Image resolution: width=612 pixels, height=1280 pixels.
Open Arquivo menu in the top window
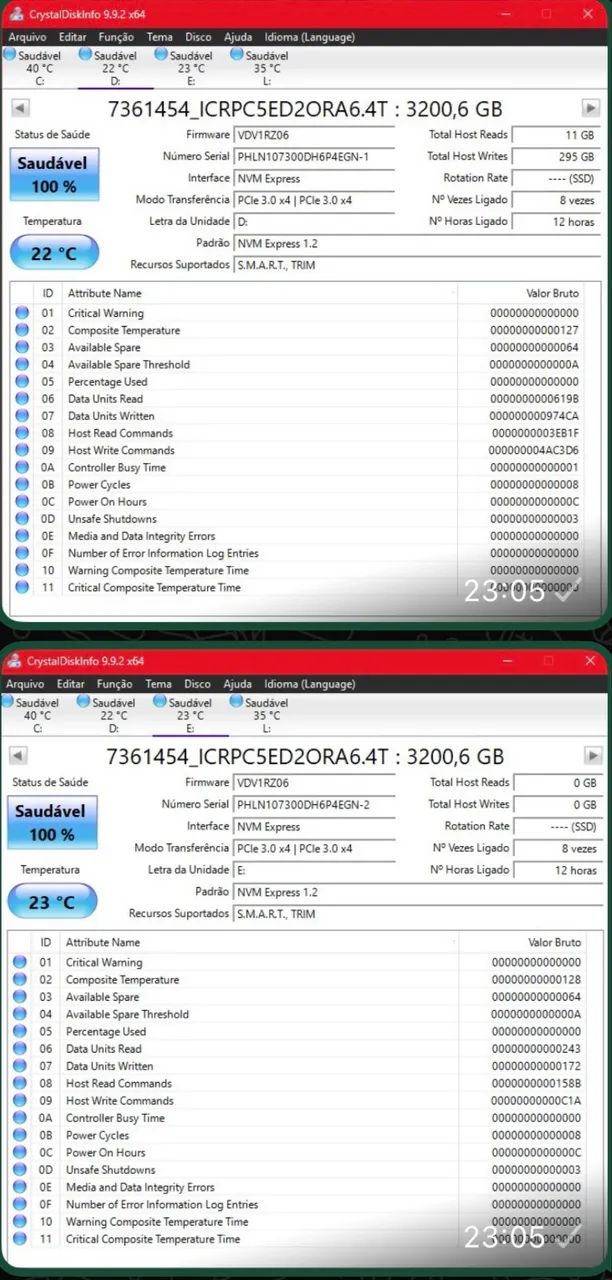point(27,37)
